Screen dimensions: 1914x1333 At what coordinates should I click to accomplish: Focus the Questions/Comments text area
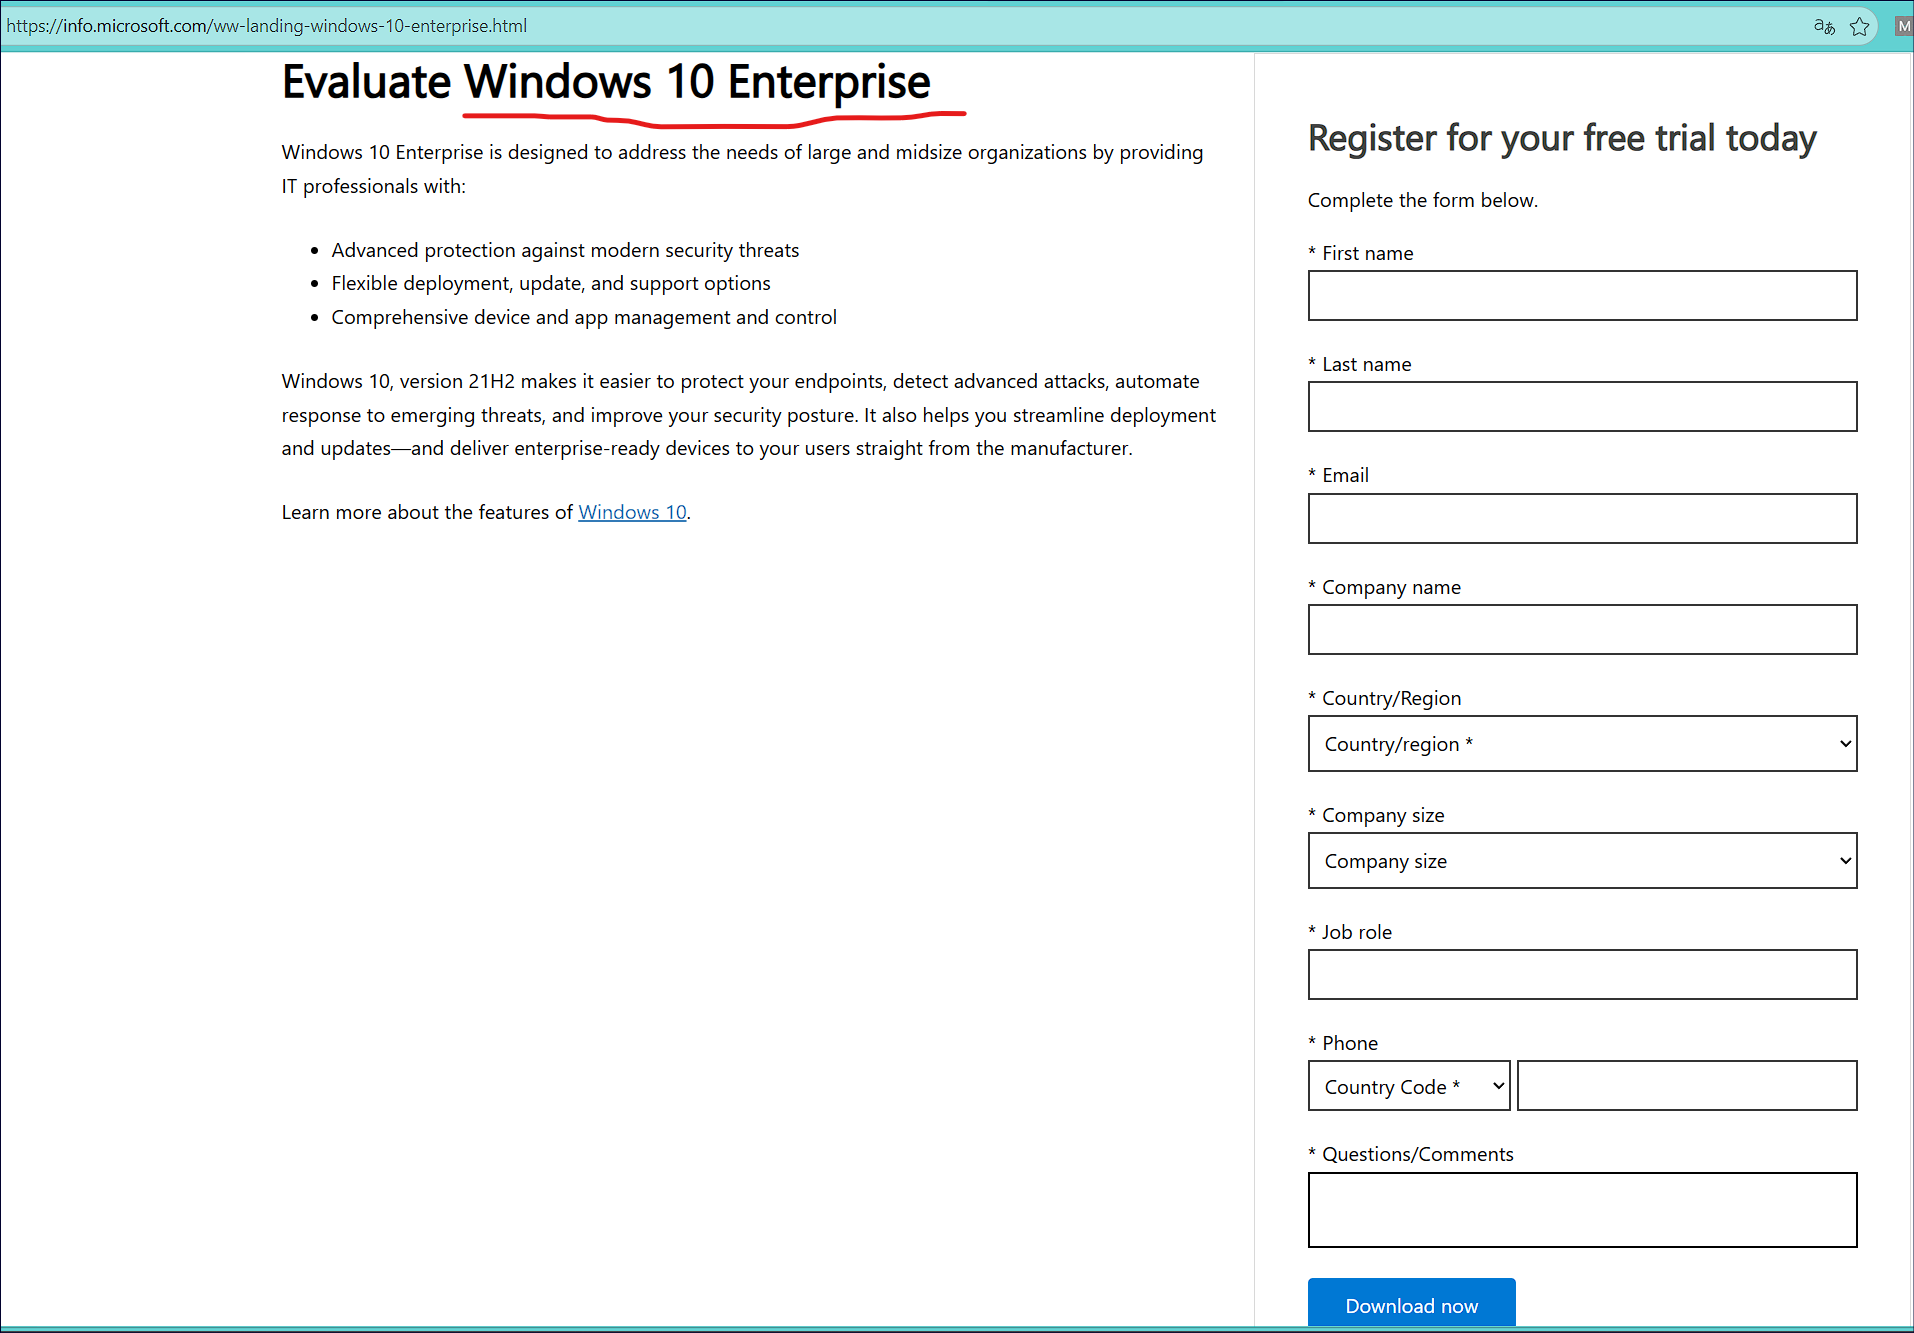(x=1582, y=1210)
